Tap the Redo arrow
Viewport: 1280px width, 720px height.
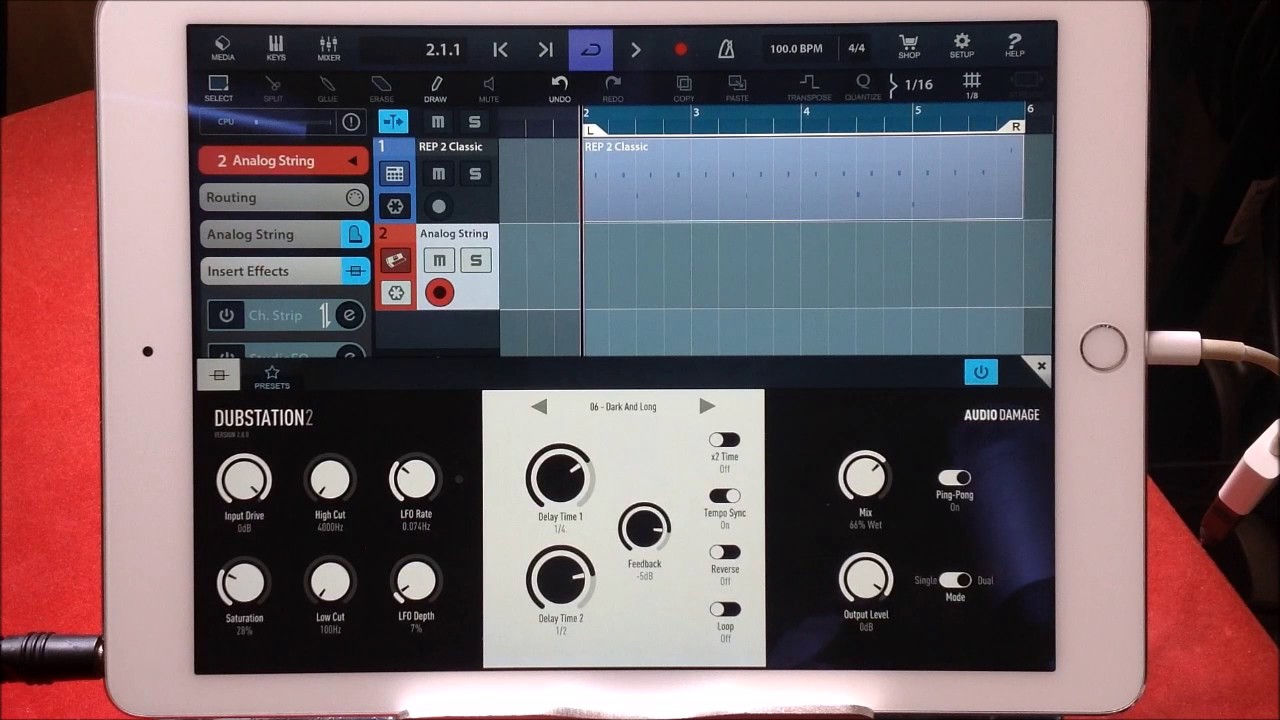click(x=613, y=88)
